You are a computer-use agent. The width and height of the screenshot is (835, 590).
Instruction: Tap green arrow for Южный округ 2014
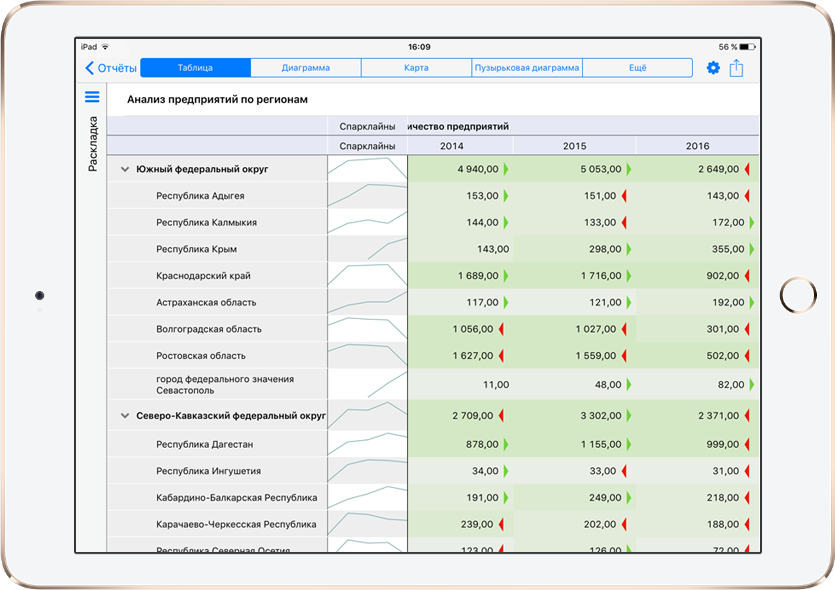[505, 169]
